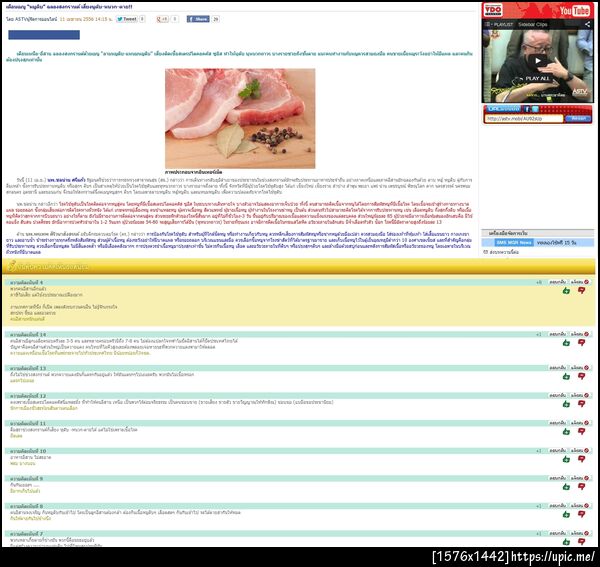600x567 pixels.
Task: Click the SMS MGR News banner
Action: pos(514,243)
